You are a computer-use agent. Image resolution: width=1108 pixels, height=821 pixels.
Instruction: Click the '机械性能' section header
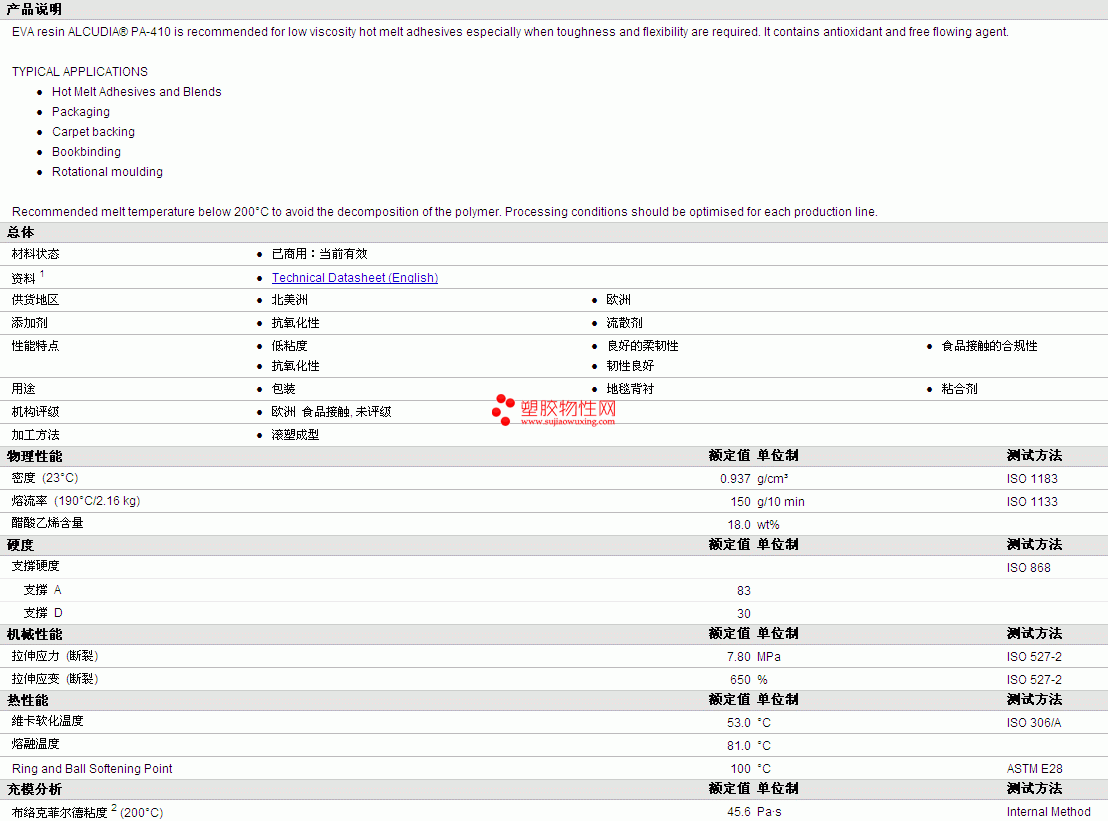(x=35, y=634)
